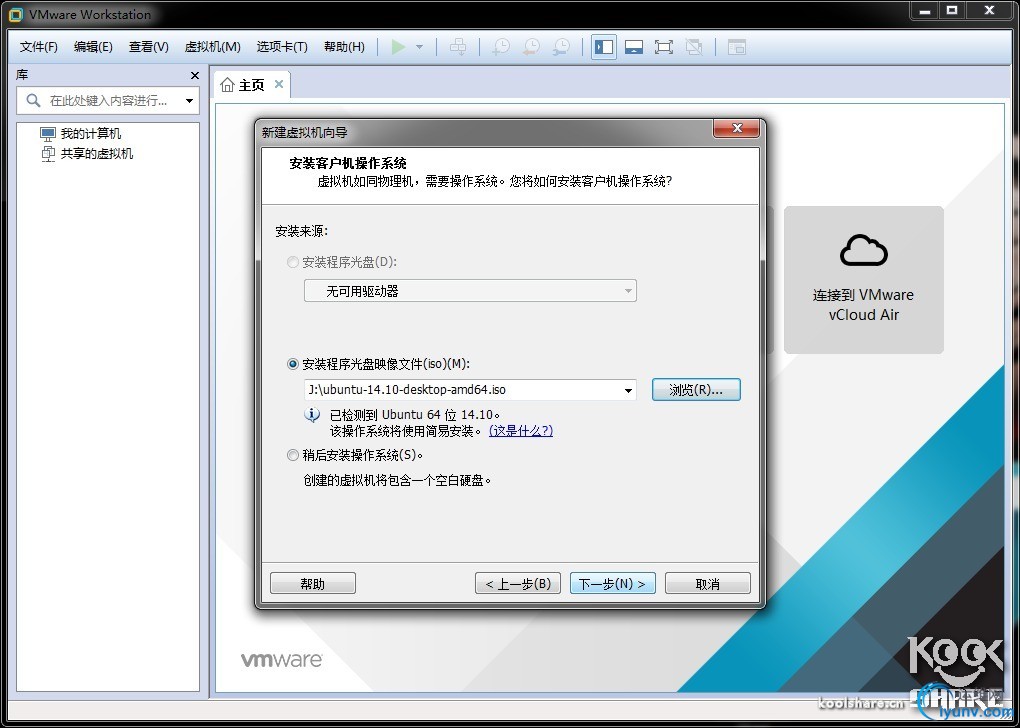Toggle the thumbnail bar toolbar icon

[634, 47]
